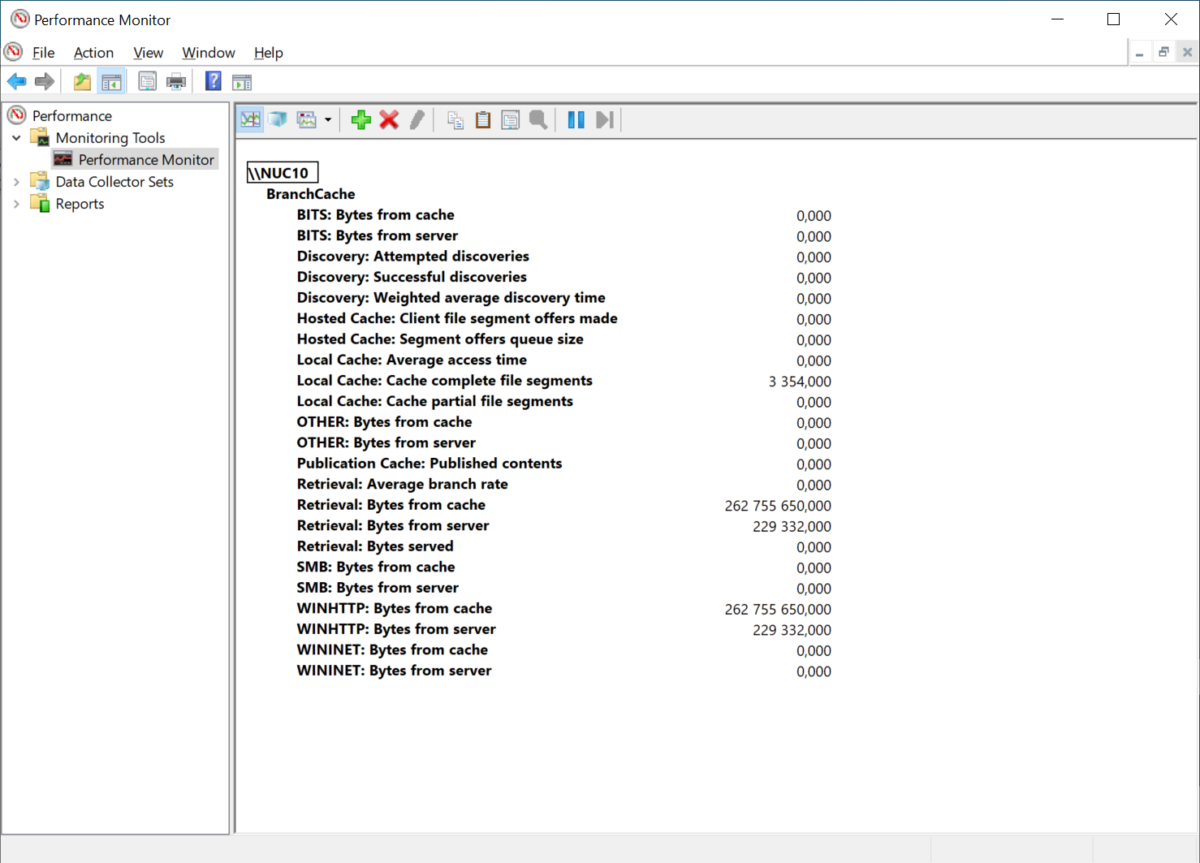Select Publication Cache: Published contents counter

429,463
